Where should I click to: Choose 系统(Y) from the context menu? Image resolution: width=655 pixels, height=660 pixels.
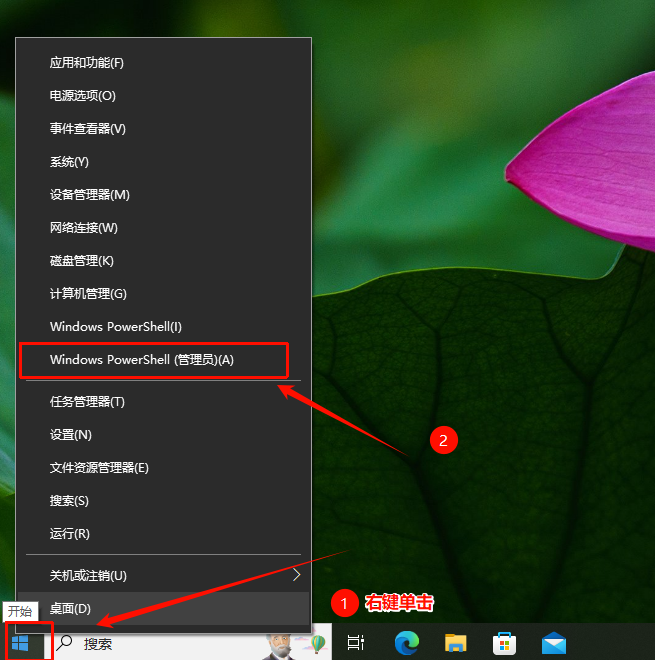point(163,162)
